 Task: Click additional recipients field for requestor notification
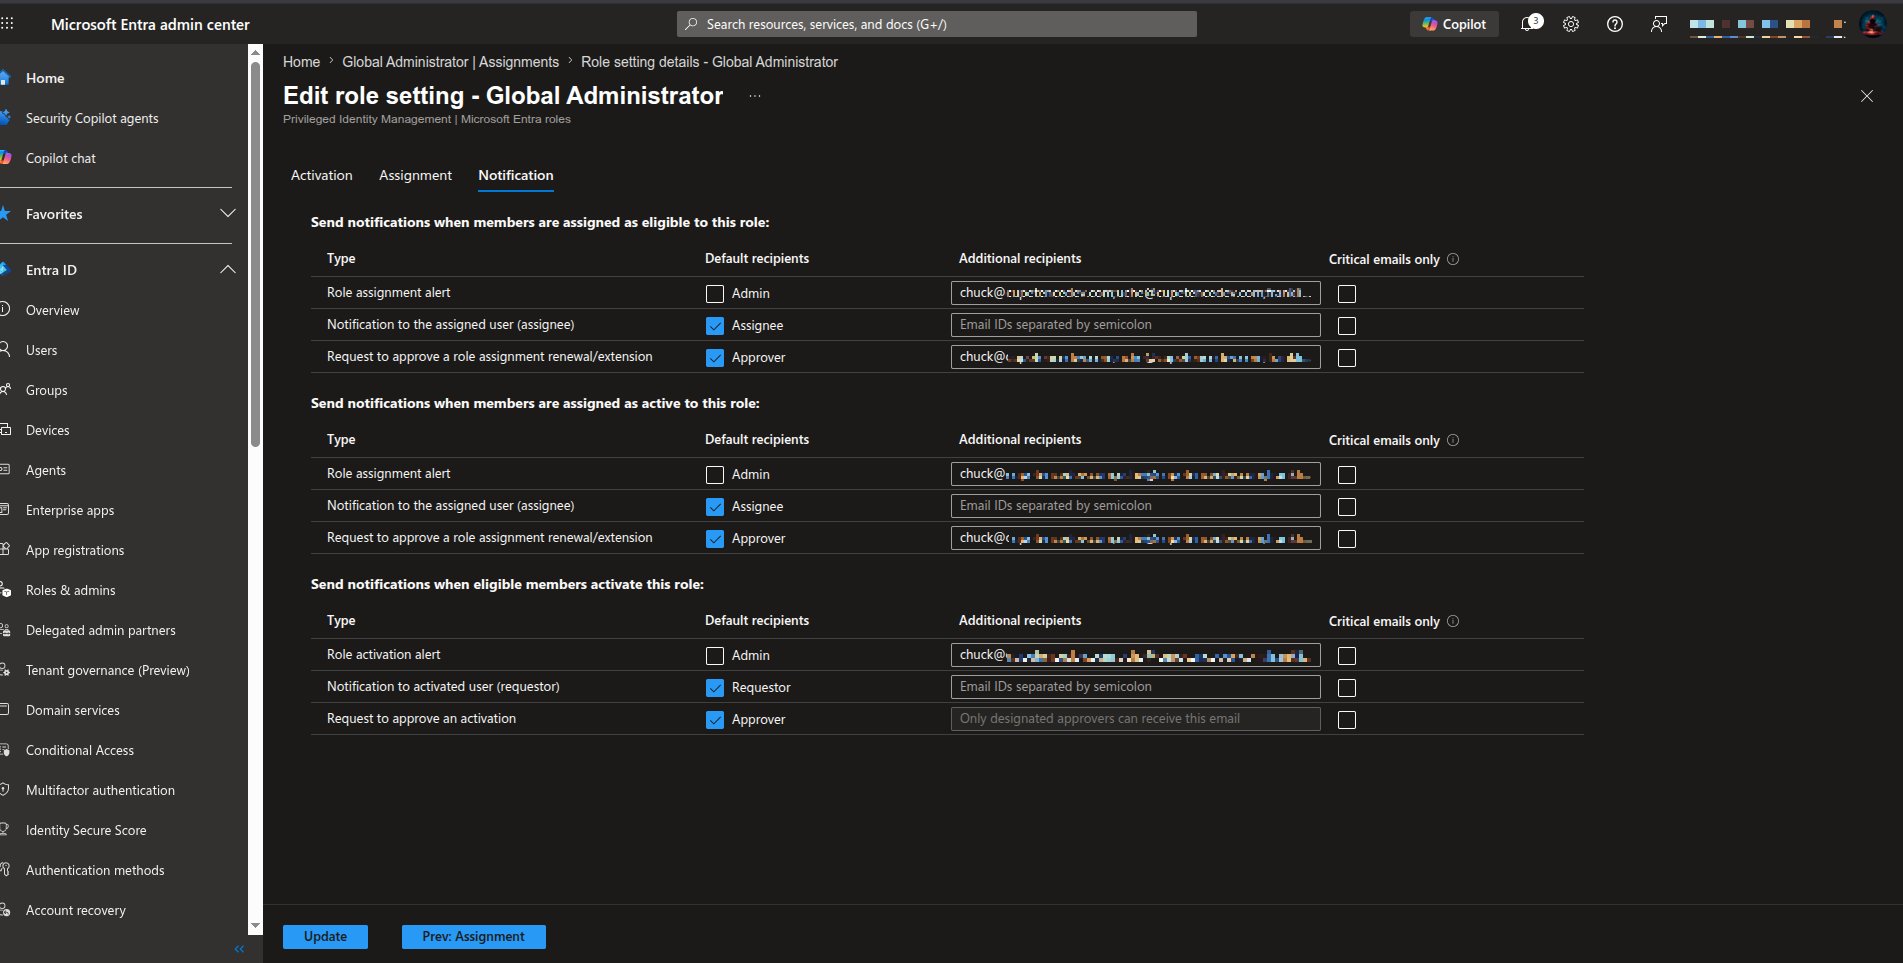coord(1135,687)
